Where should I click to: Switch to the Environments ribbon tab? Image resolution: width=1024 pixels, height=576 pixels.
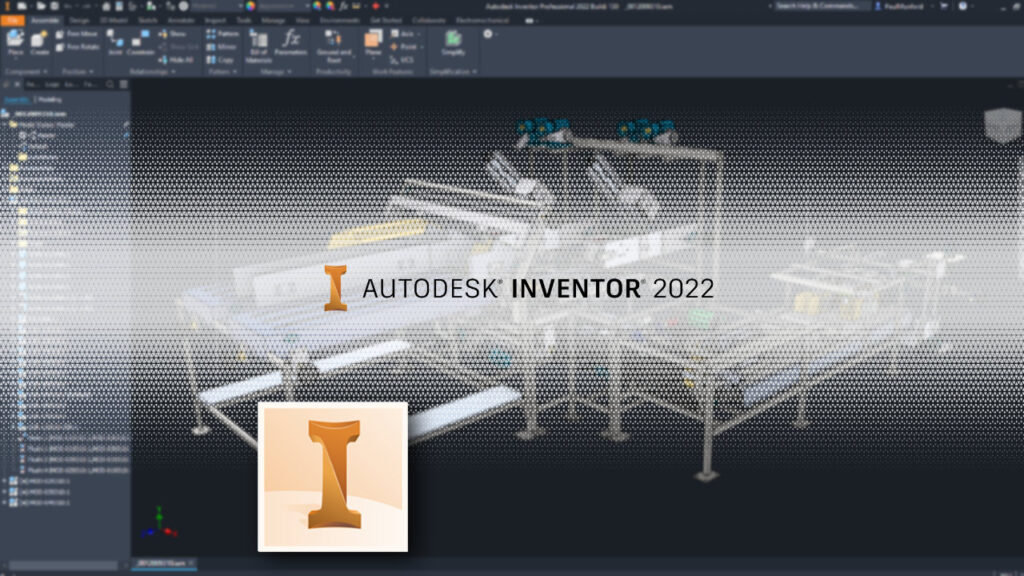[339, 20]
